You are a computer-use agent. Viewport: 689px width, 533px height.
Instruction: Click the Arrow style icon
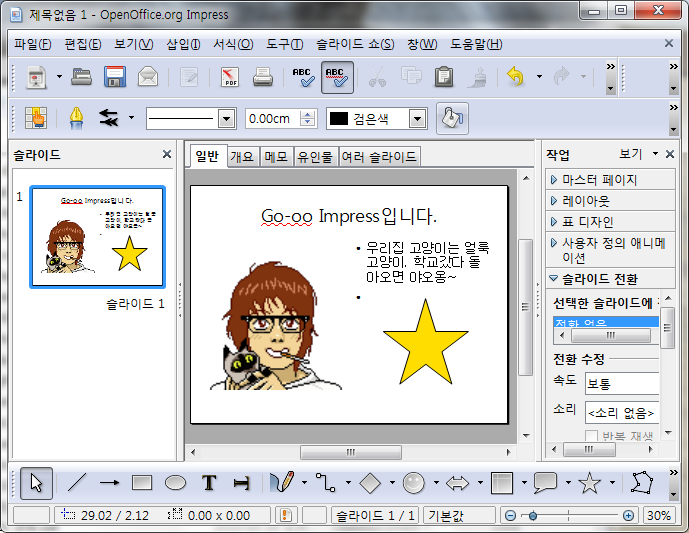point(109,118)
